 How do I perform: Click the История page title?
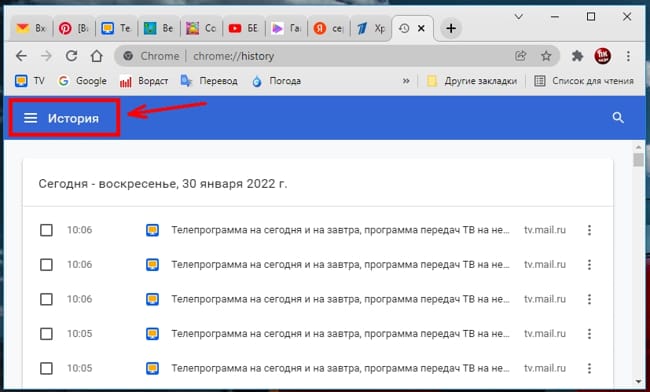click(73, 118)
